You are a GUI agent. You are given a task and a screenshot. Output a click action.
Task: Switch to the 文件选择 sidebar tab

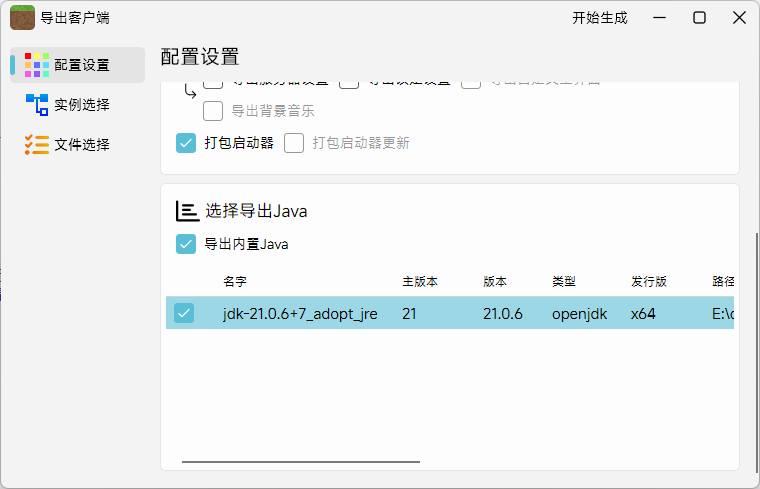tap(80, 145)
